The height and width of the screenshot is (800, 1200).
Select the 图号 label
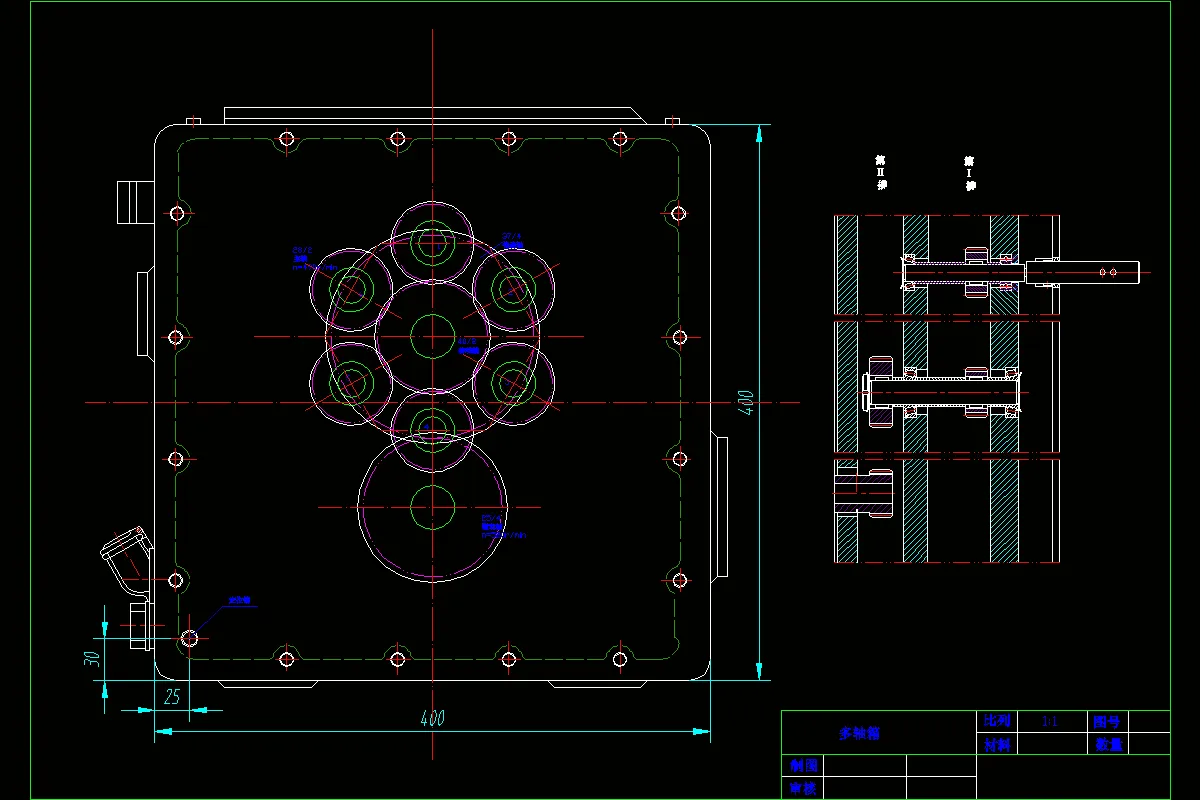(x=1107, y=721)
